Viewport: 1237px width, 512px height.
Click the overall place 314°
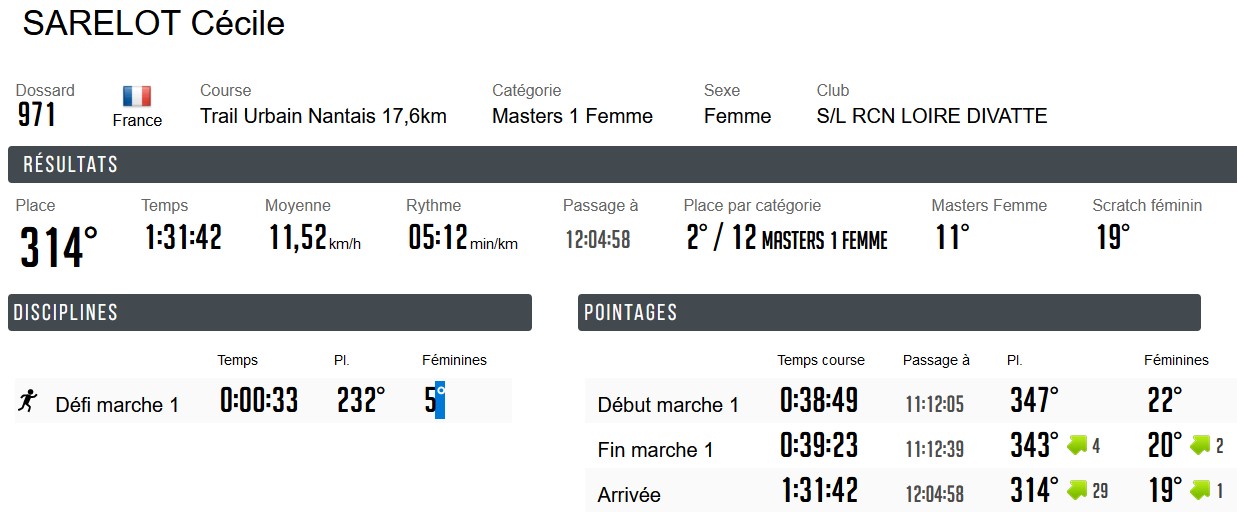[59, 247]
